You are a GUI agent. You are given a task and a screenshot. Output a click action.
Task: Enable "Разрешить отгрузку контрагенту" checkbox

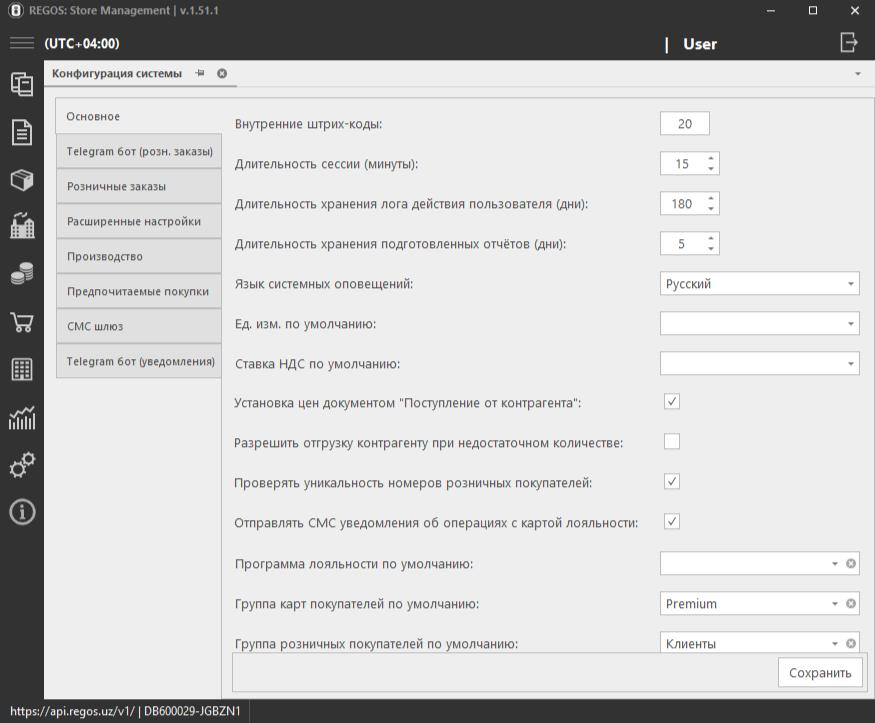coord(672,442)
